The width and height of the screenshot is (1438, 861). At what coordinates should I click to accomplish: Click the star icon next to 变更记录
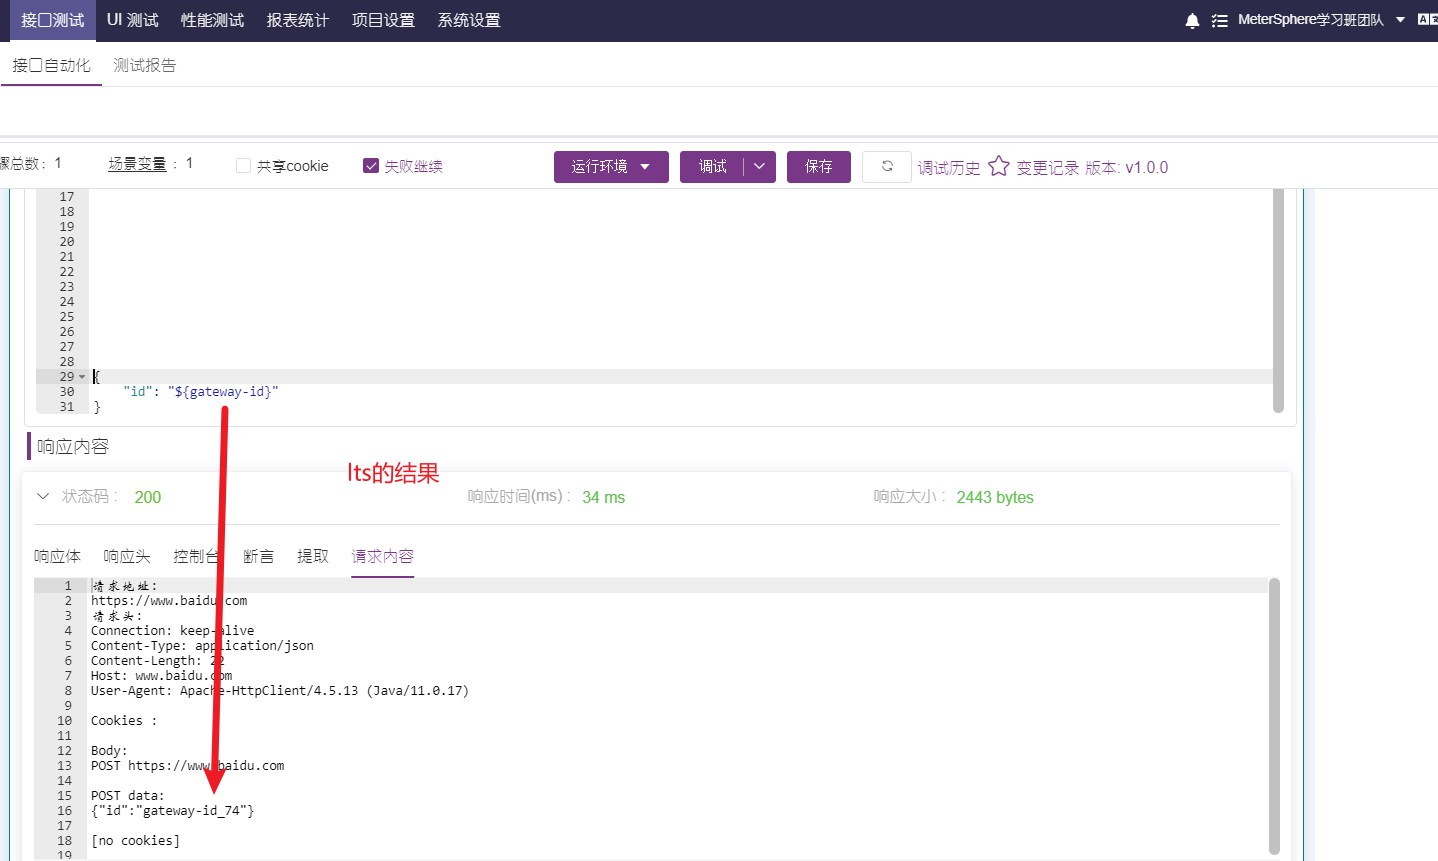click(999, 166)
